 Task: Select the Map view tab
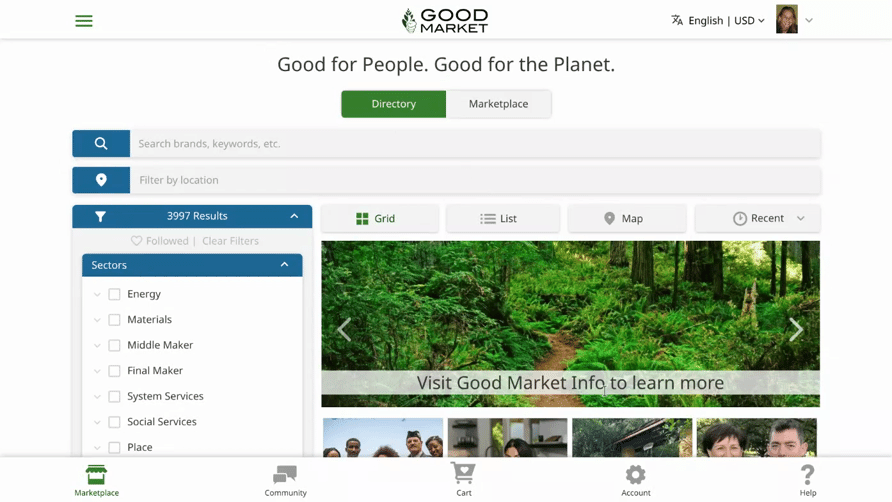tap(627, 219)
